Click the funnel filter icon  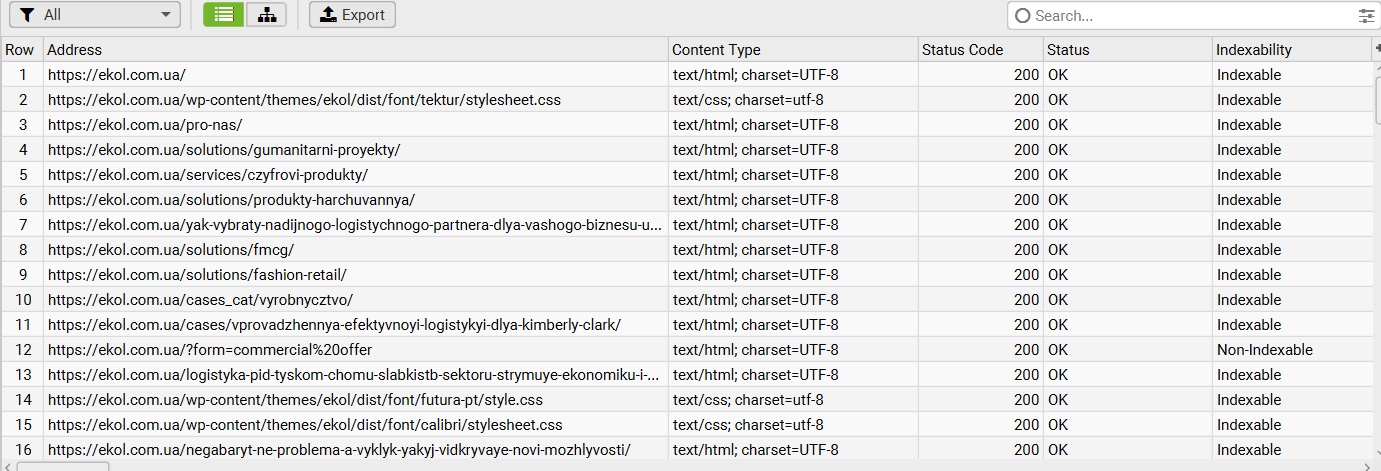[27, 15]
